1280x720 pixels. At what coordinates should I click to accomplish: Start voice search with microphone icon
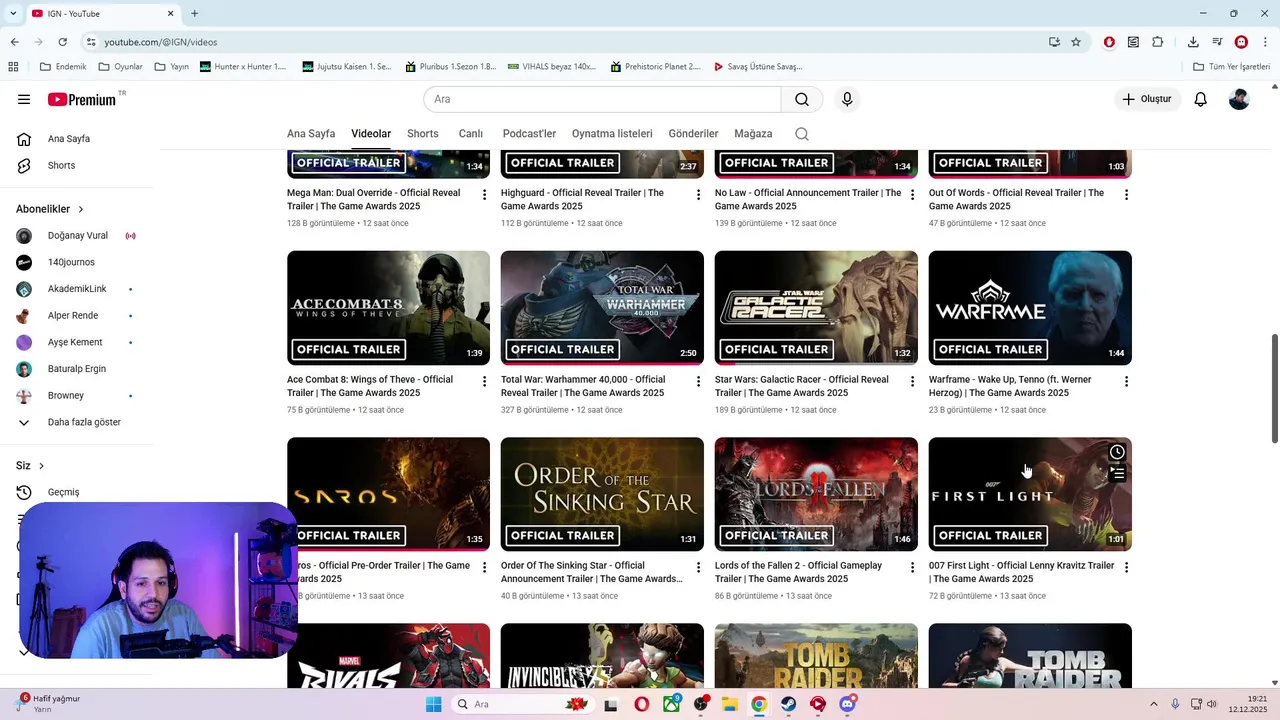847,99
